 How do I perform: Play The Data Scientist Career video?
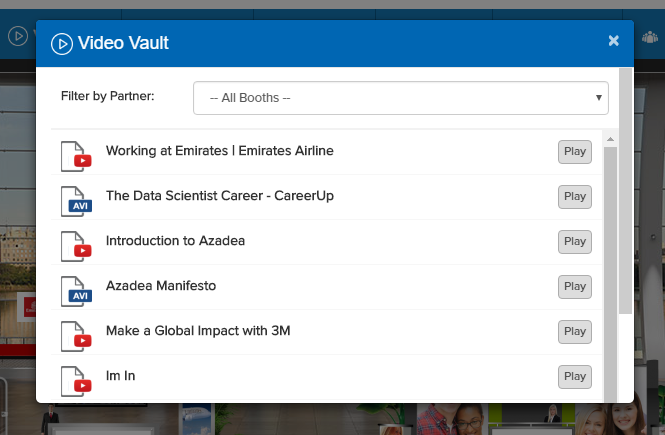[574, 197]
